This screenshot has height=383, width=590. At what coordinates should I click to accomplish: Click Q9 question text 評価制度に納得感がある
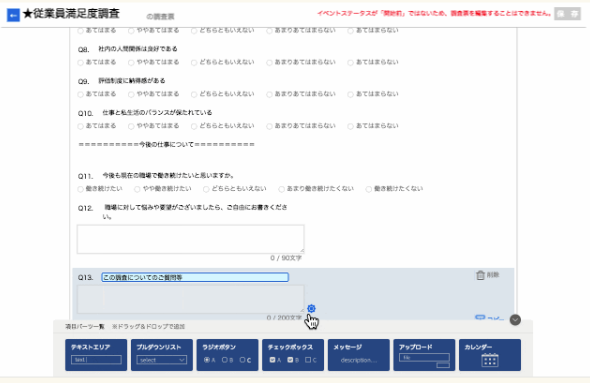click(x=132, y=81)
